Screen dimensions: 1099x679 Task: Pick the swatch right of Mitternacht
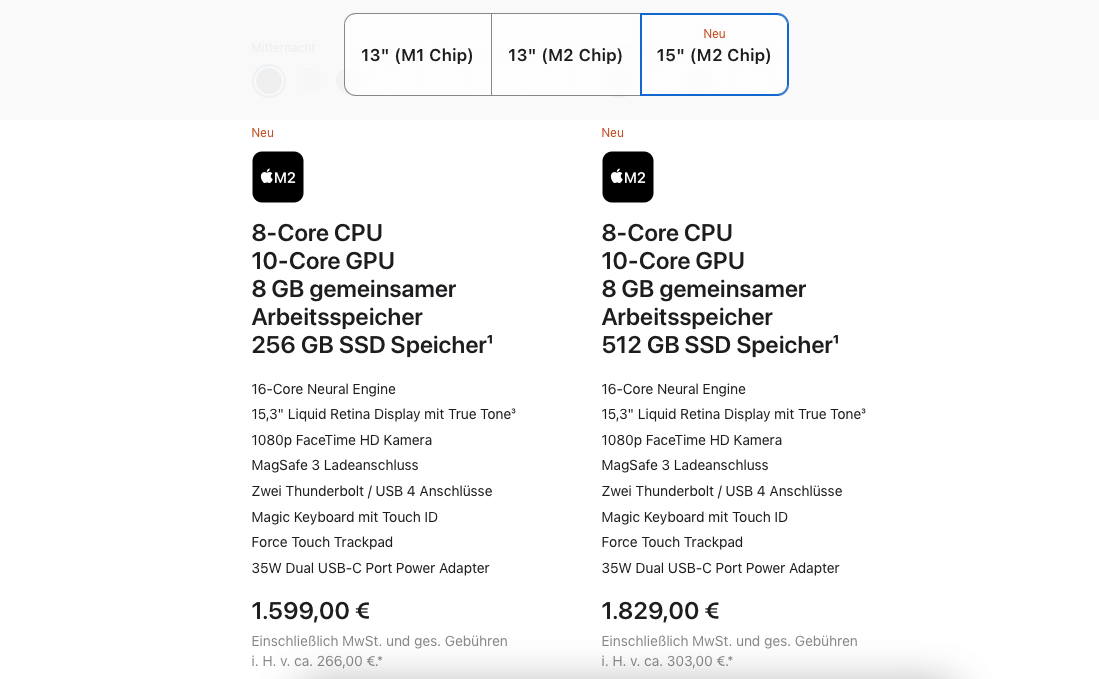tap(310, 81)
